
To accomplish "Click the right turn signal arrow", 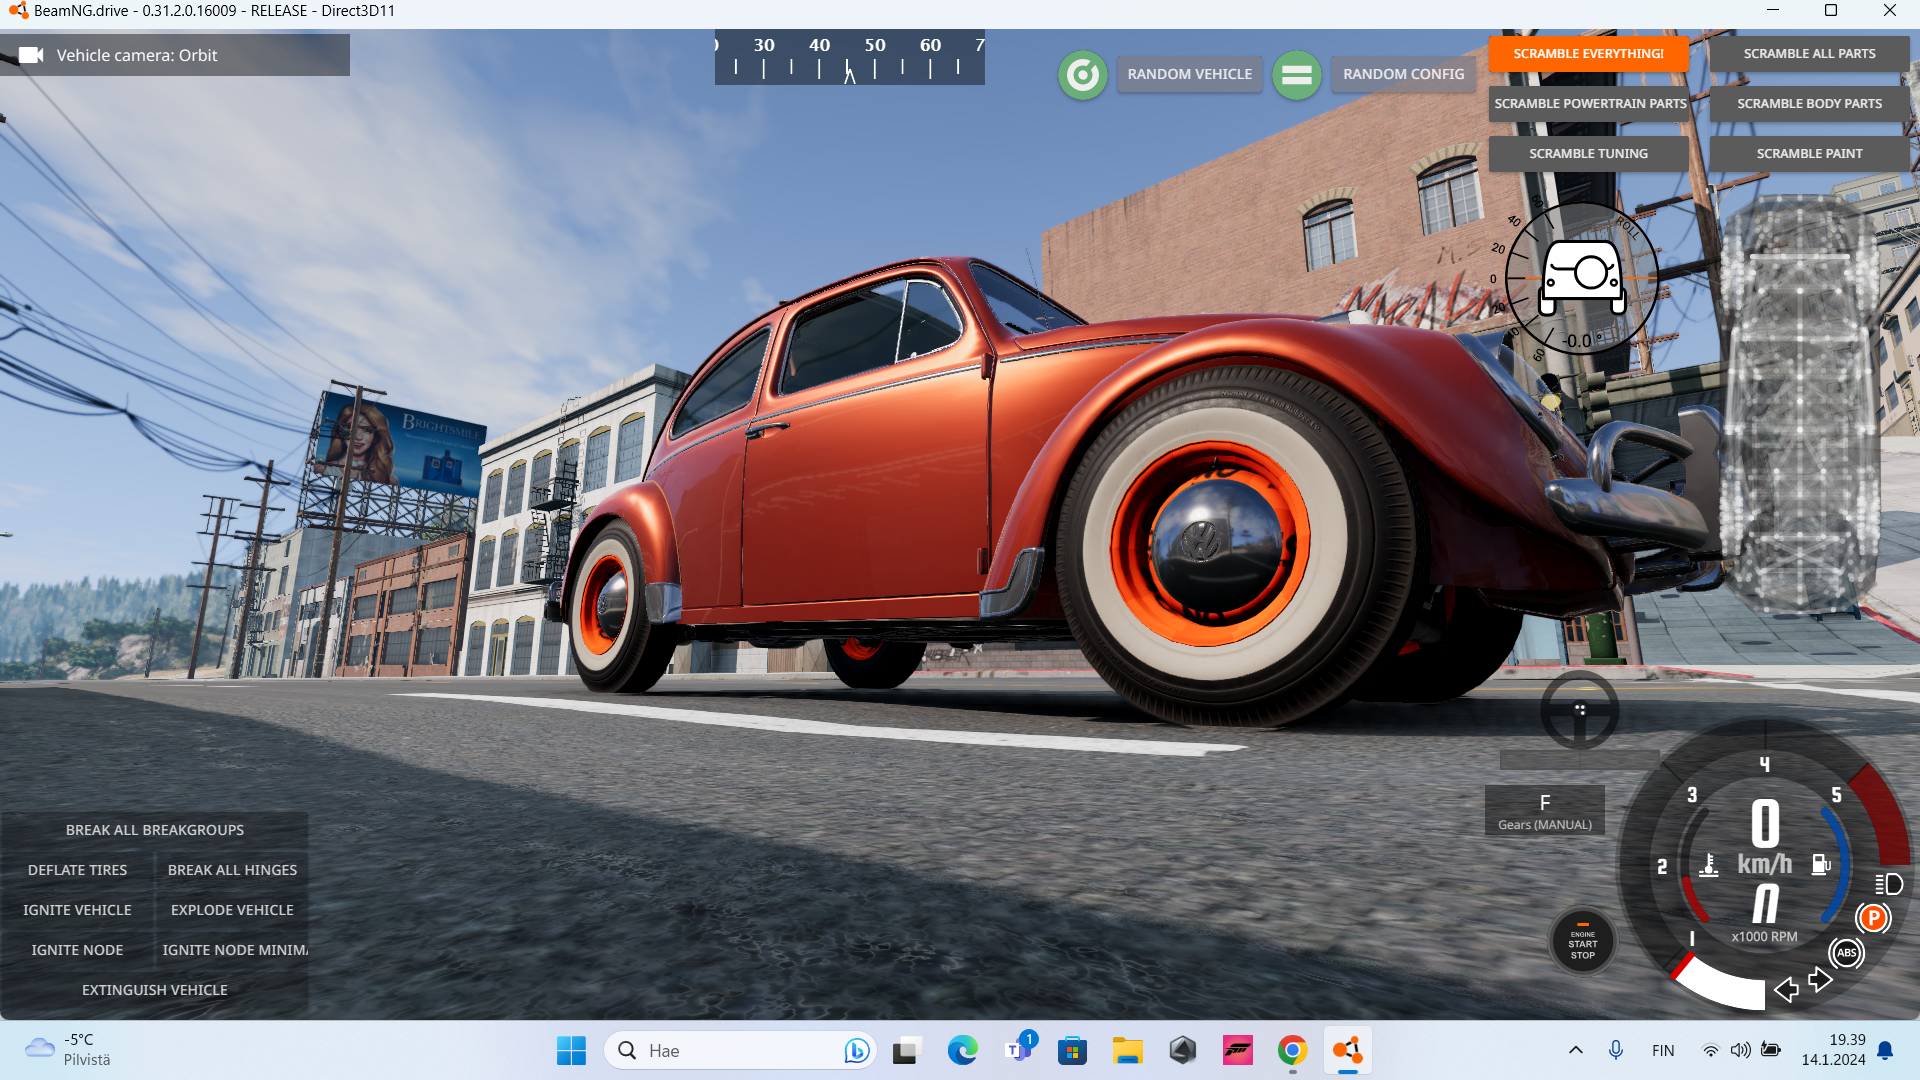I will click(x=1820, y=979).
